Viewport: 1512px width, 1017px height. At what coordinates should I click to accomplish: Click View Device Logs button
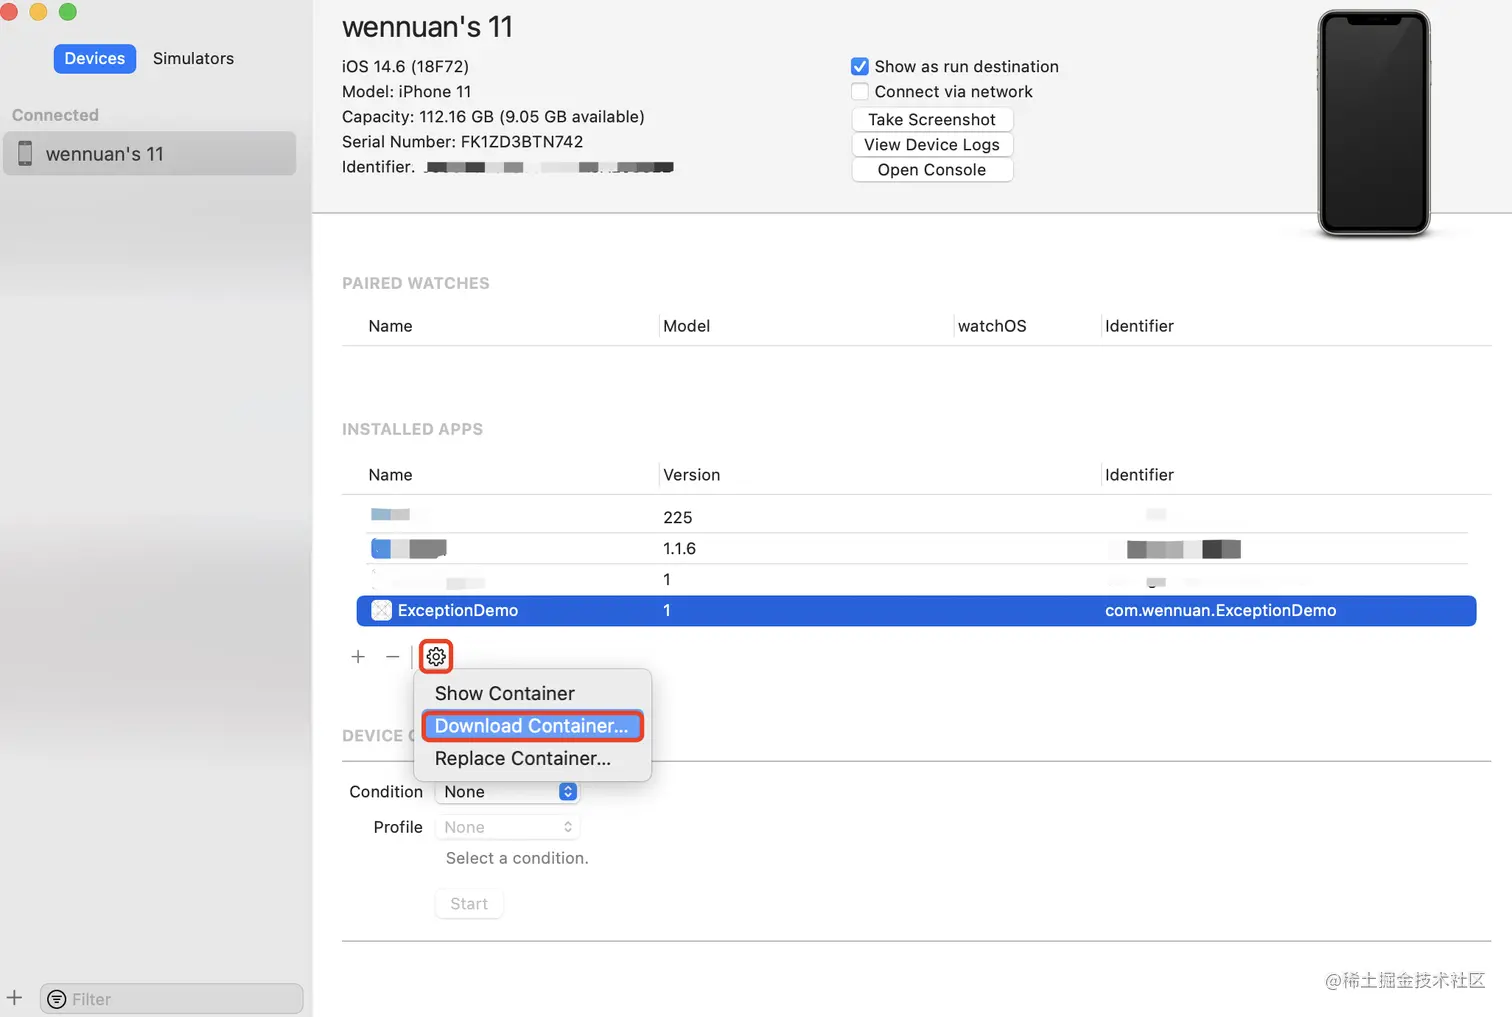[932, 144]
